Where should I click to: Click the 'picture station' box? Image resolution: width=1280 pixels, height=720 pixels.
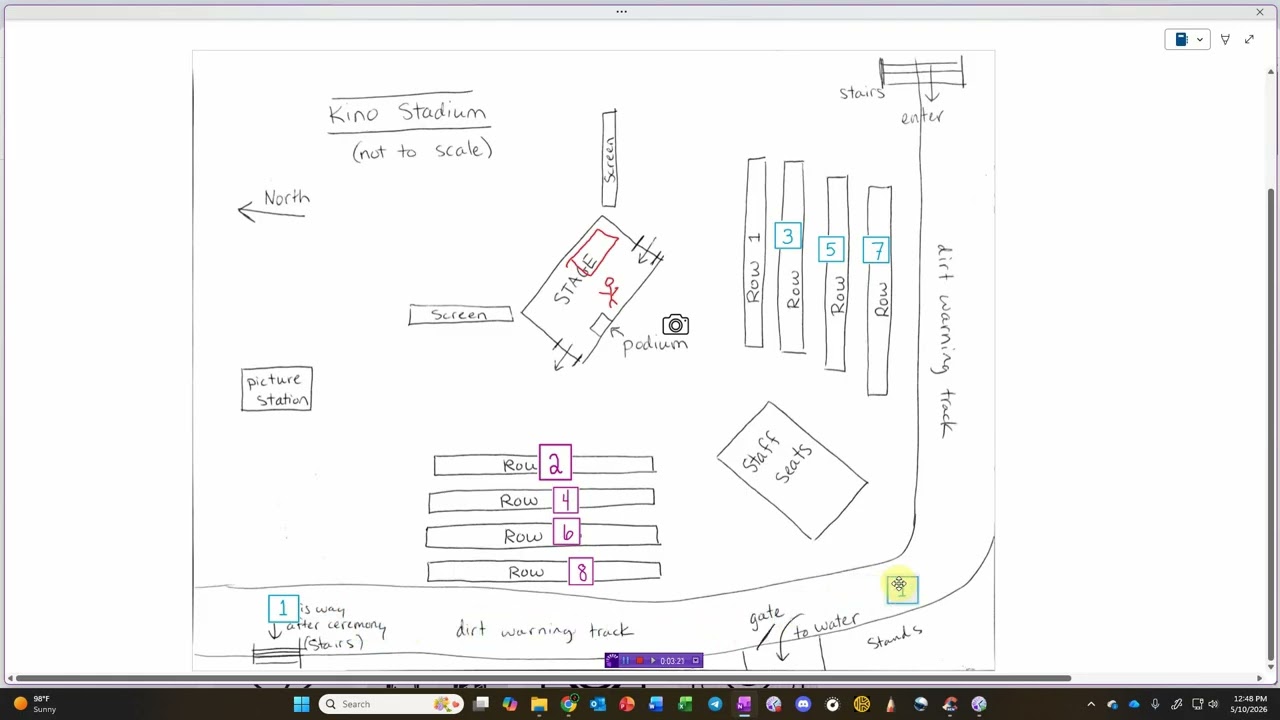277,389
